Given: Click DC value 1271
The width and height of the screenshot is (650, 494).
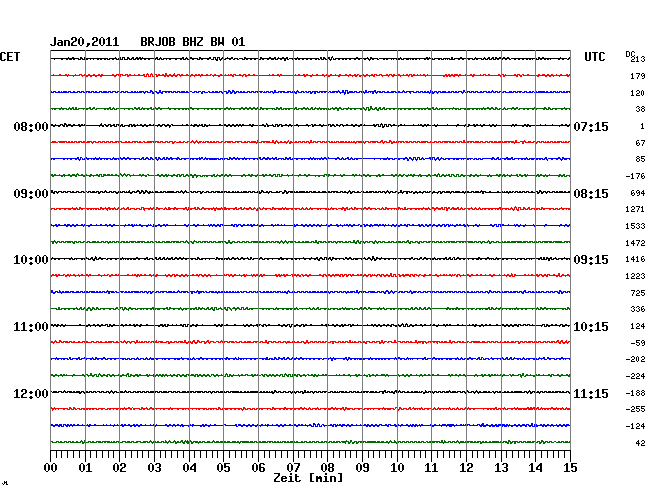Looking at the screenshot, I should [x=635, y=209].
